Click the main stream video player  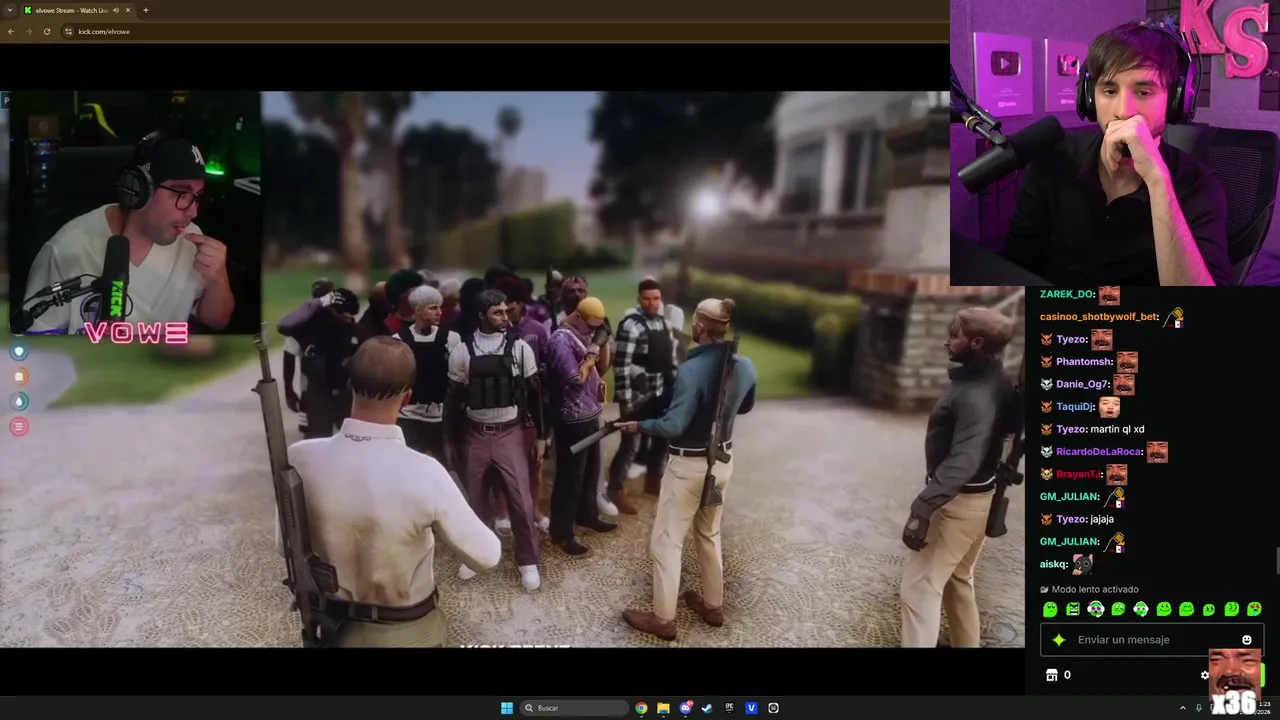pos(512,369)
